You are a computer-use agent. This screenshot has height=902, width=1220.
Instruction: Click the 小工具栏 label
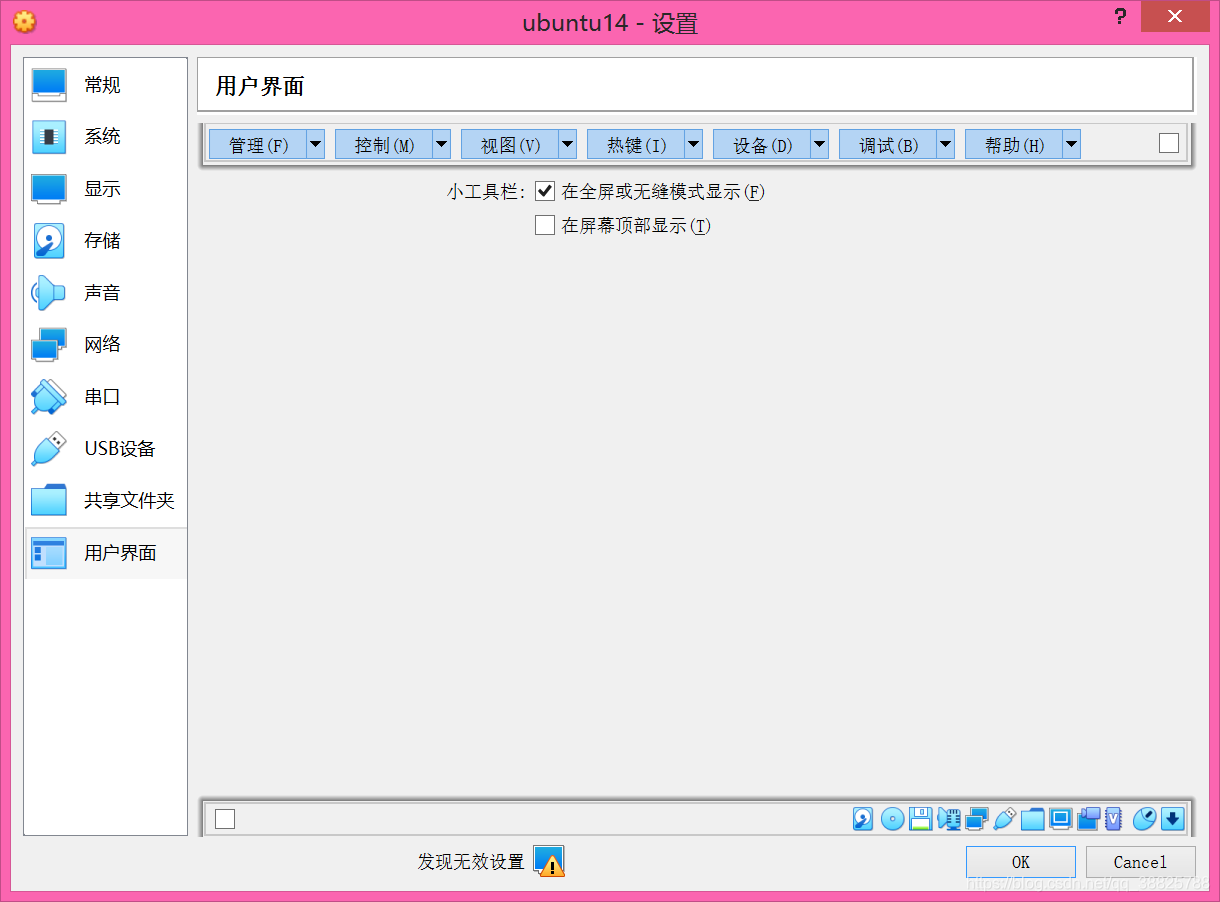485,192
